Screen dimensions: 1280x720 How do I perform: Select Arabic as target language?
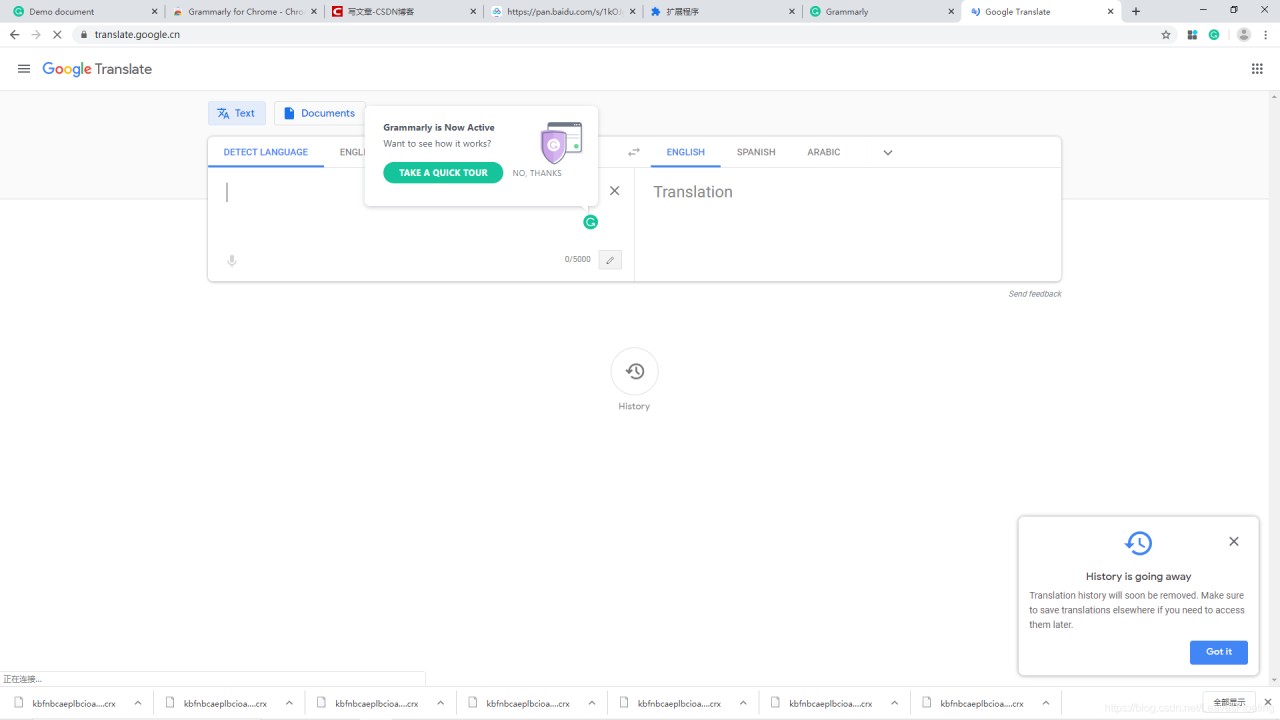[x=824, y=152]
